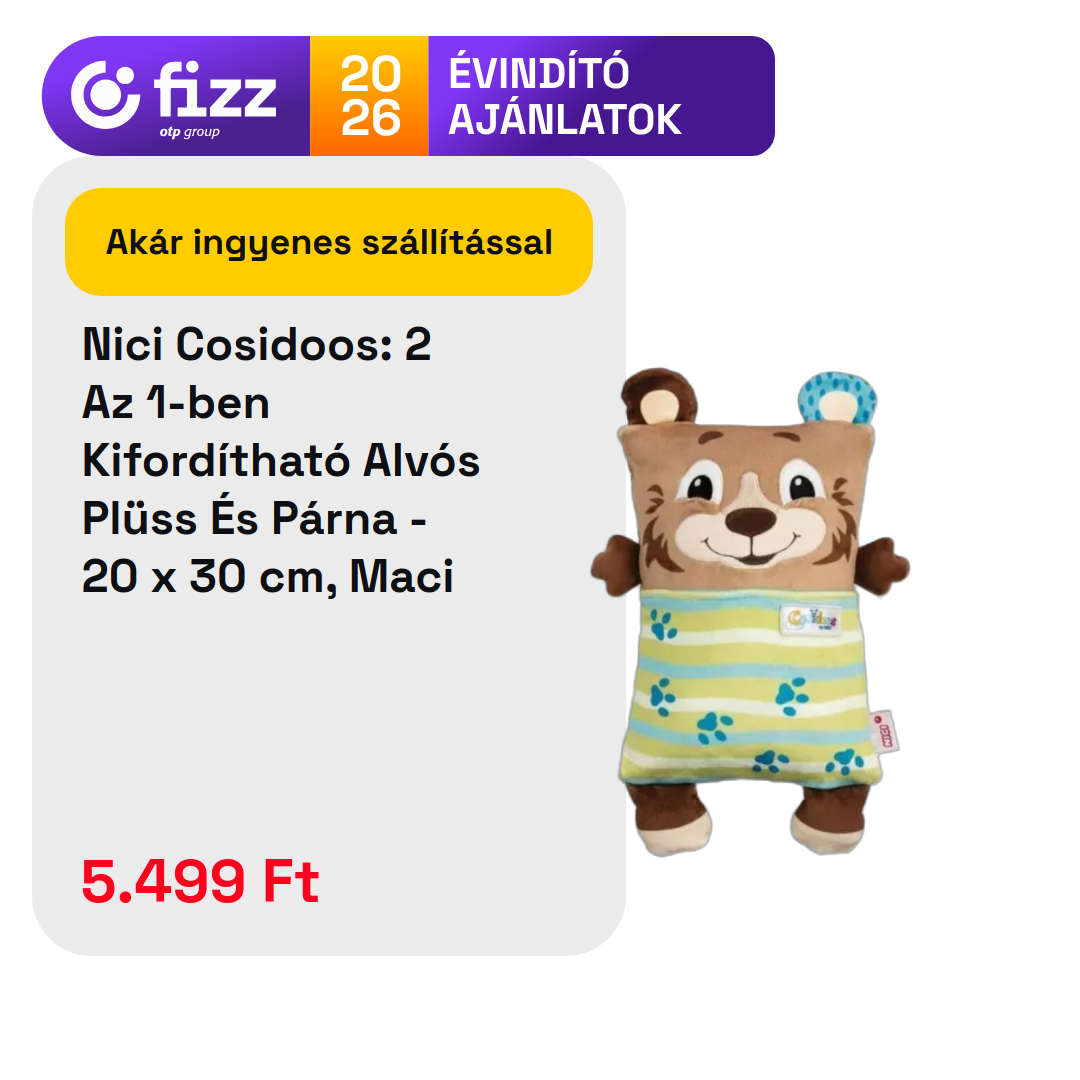Click the plush bear's right foot

pos(829,822)
